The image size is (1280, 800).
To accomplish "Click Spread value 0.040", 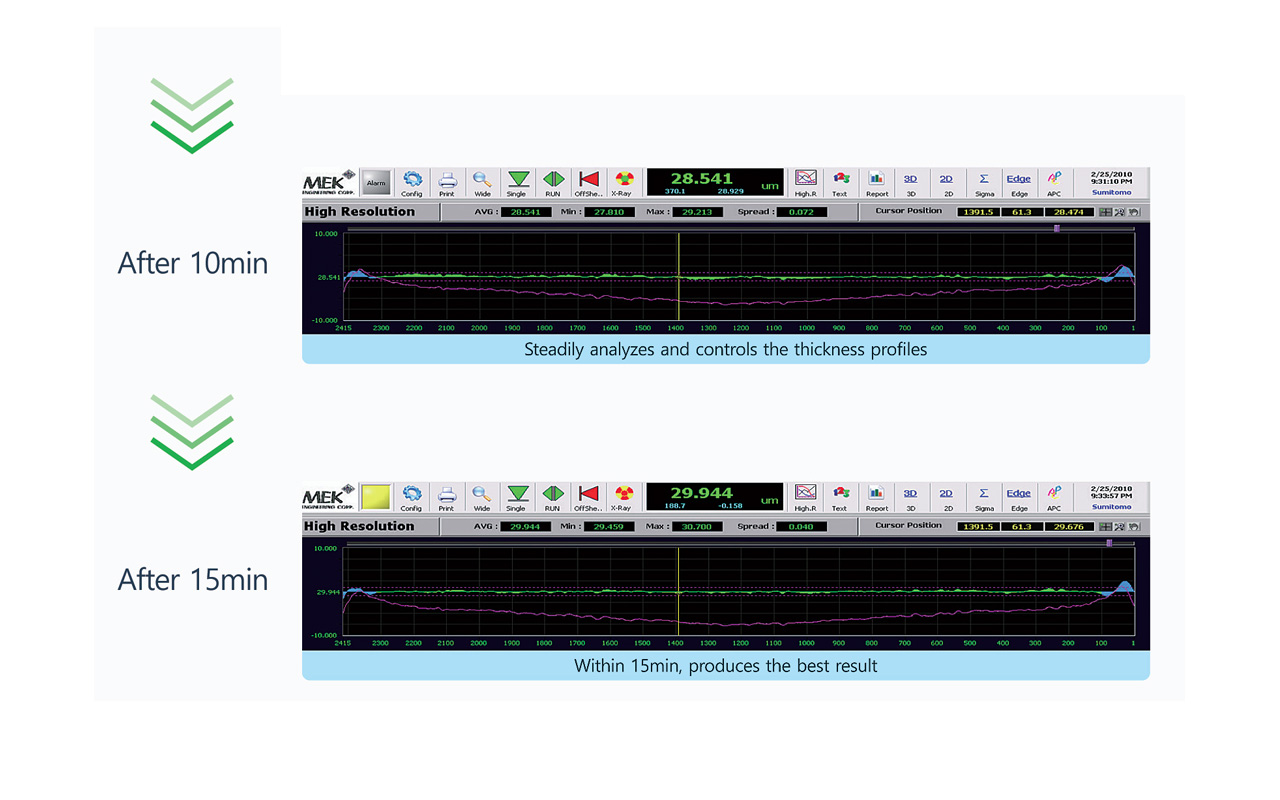I will click(802, 527).
